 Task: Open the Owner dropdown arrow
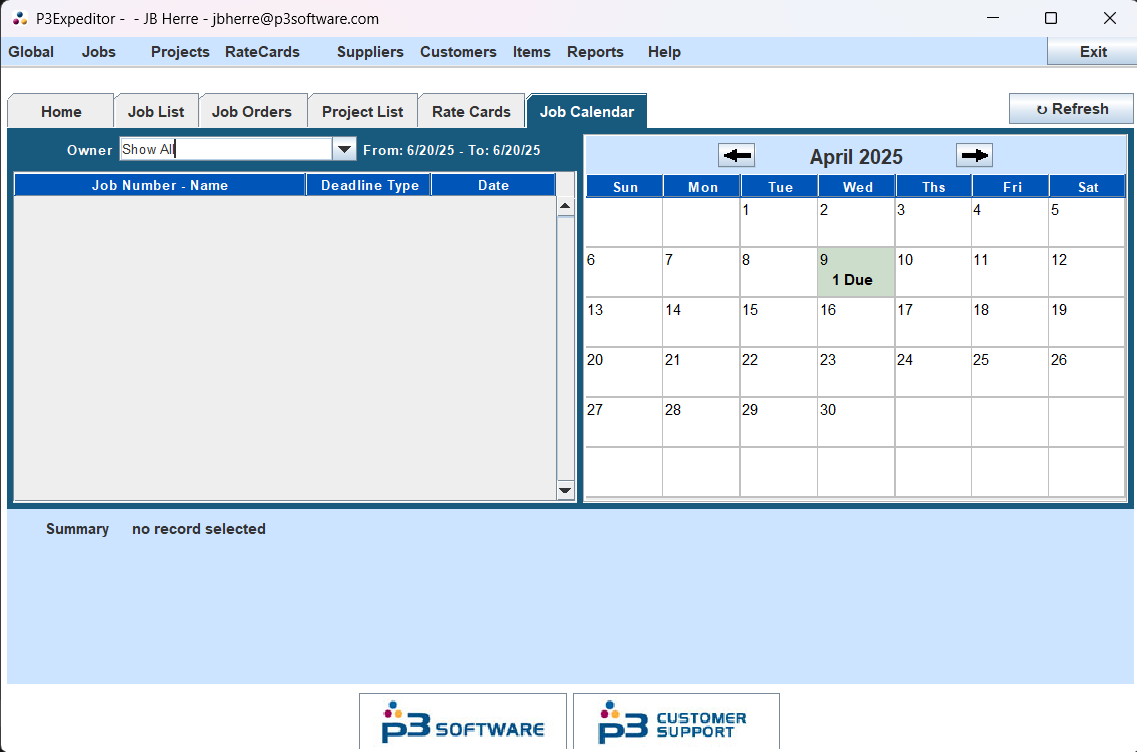(344, 149)
